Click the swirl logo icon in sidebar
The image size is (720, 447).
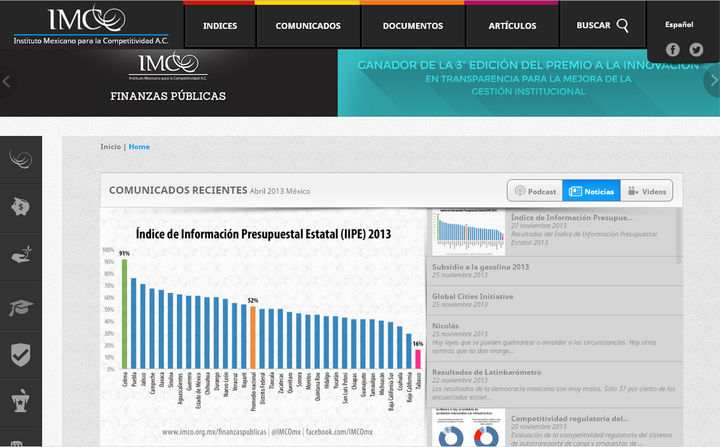tap(20, 159)
